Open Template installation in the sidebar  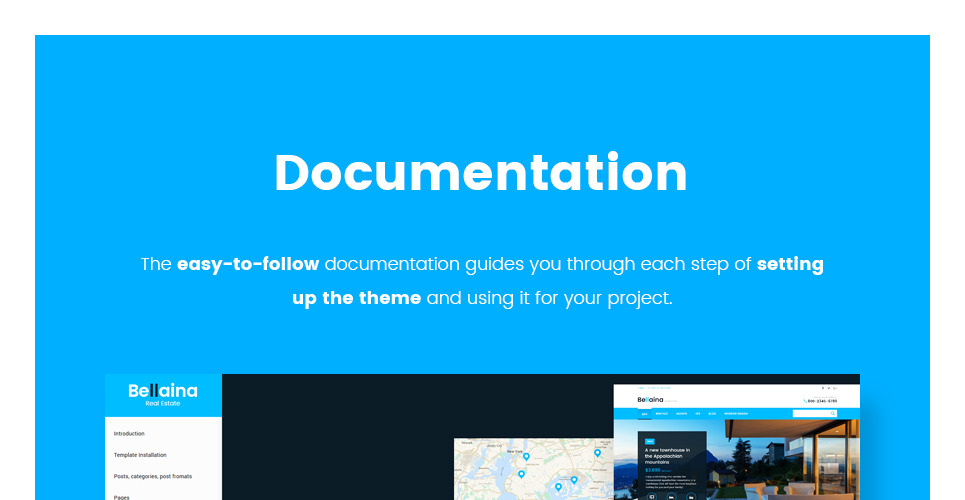140,455
